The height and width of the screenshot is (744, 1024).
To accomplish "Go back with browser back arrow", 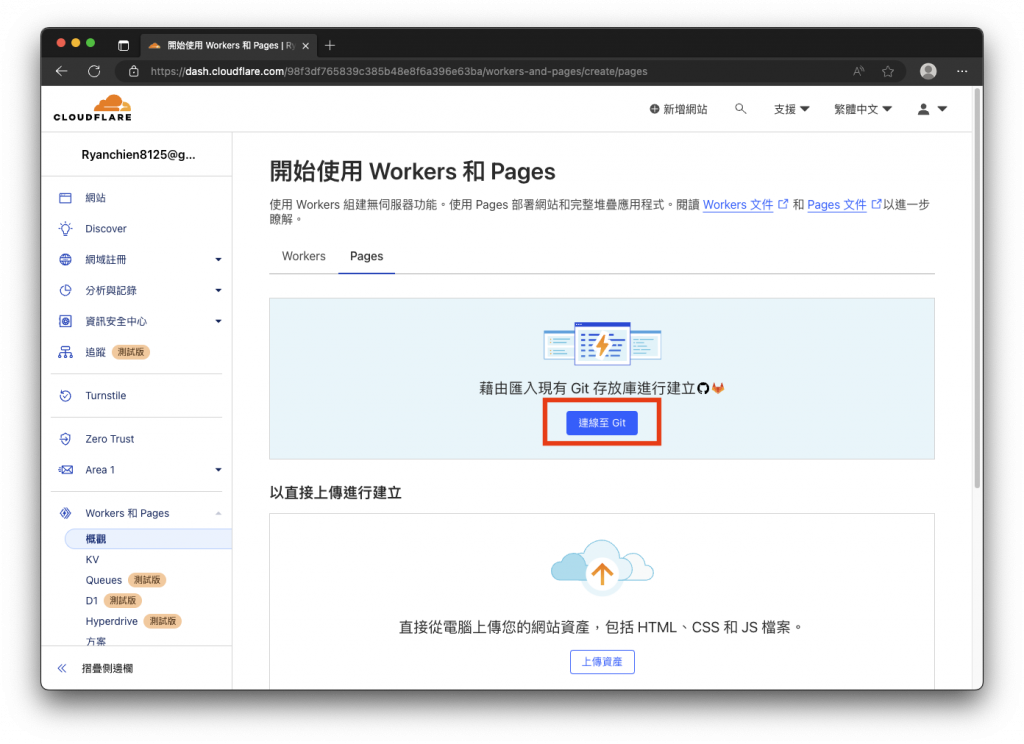I will (61, 71).
